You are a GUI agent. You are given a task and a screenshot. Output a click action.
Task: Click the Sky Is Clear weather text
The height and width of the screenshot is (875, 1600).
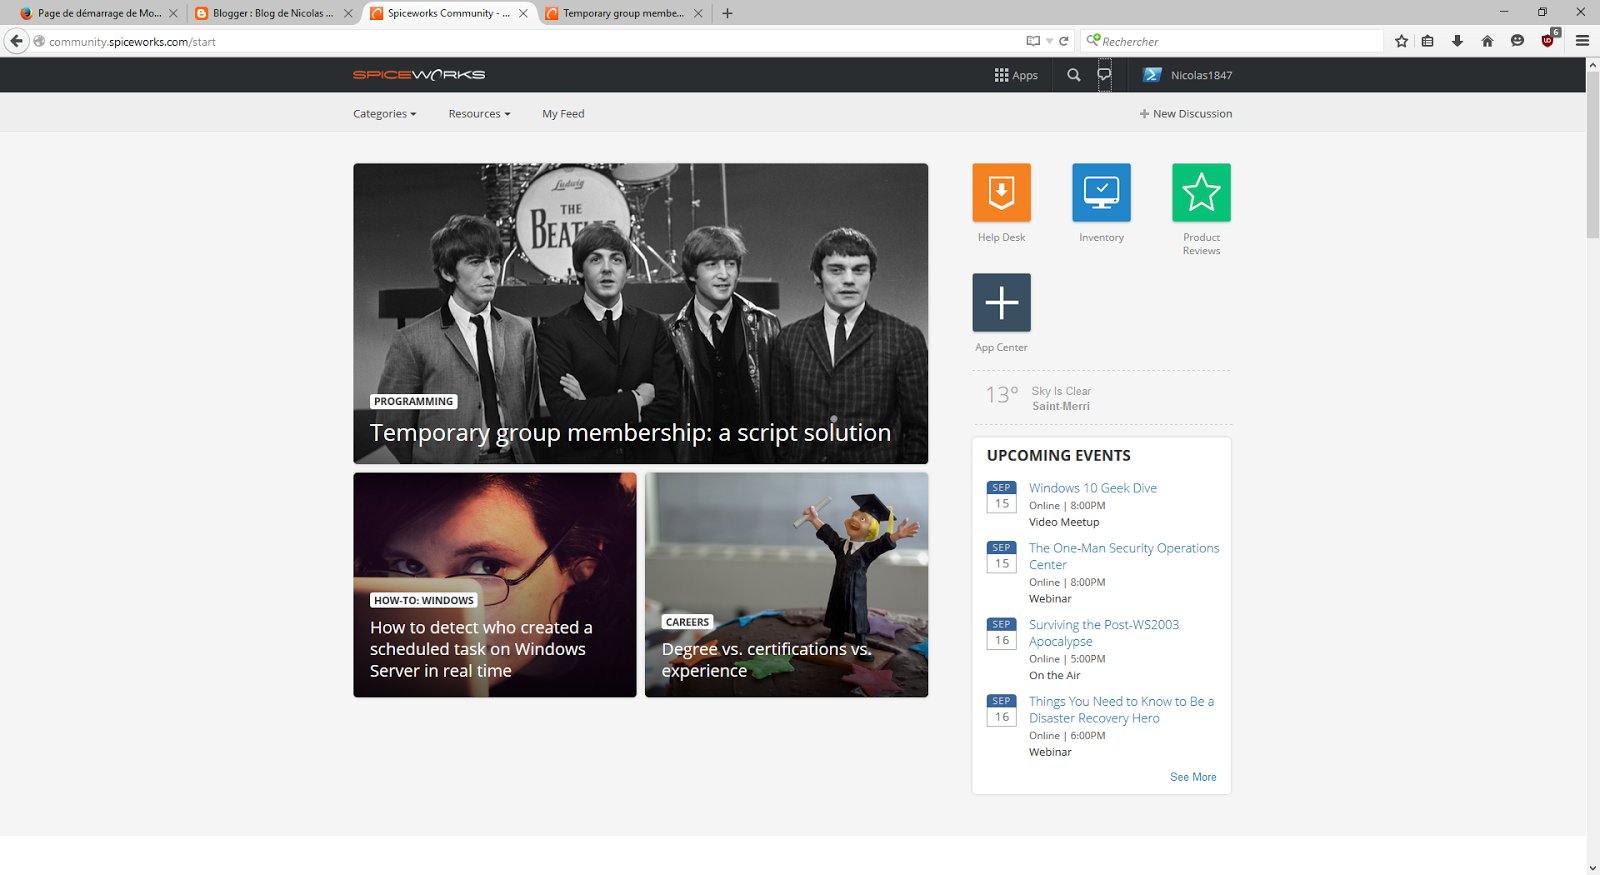1061,391
